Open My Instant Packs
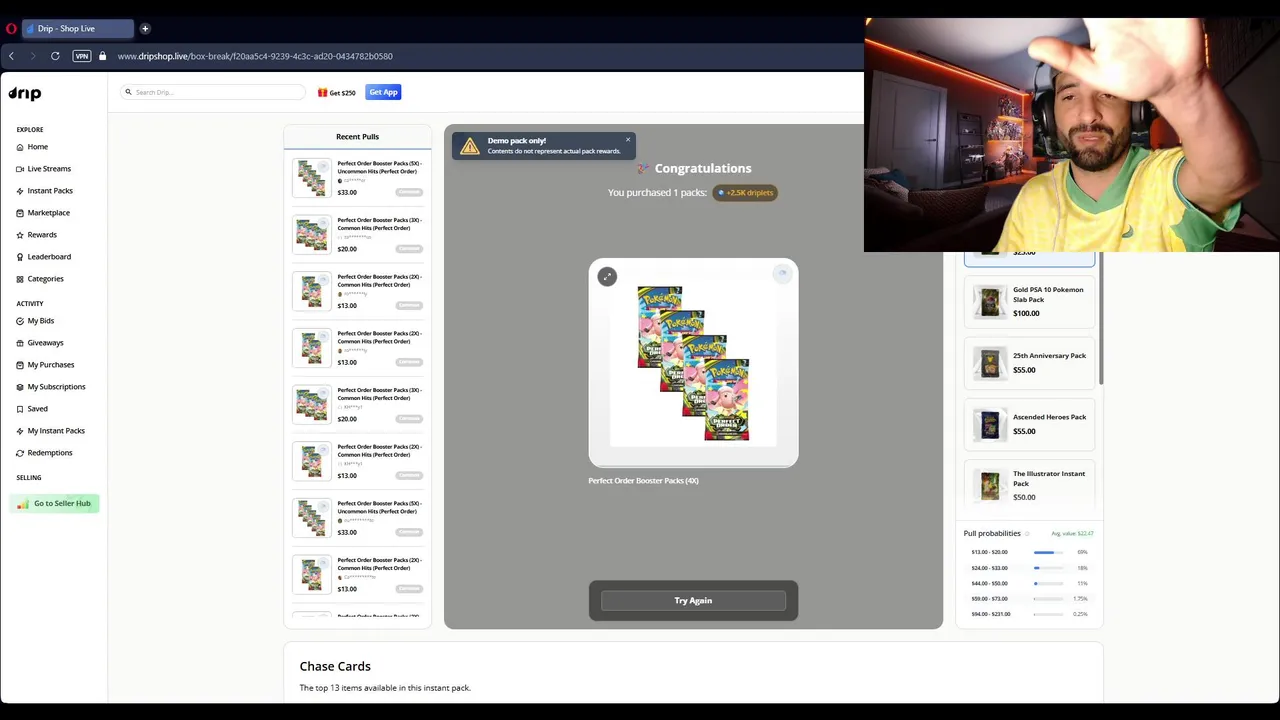Viewport: 1280px width, 720px height. [50, 431]
